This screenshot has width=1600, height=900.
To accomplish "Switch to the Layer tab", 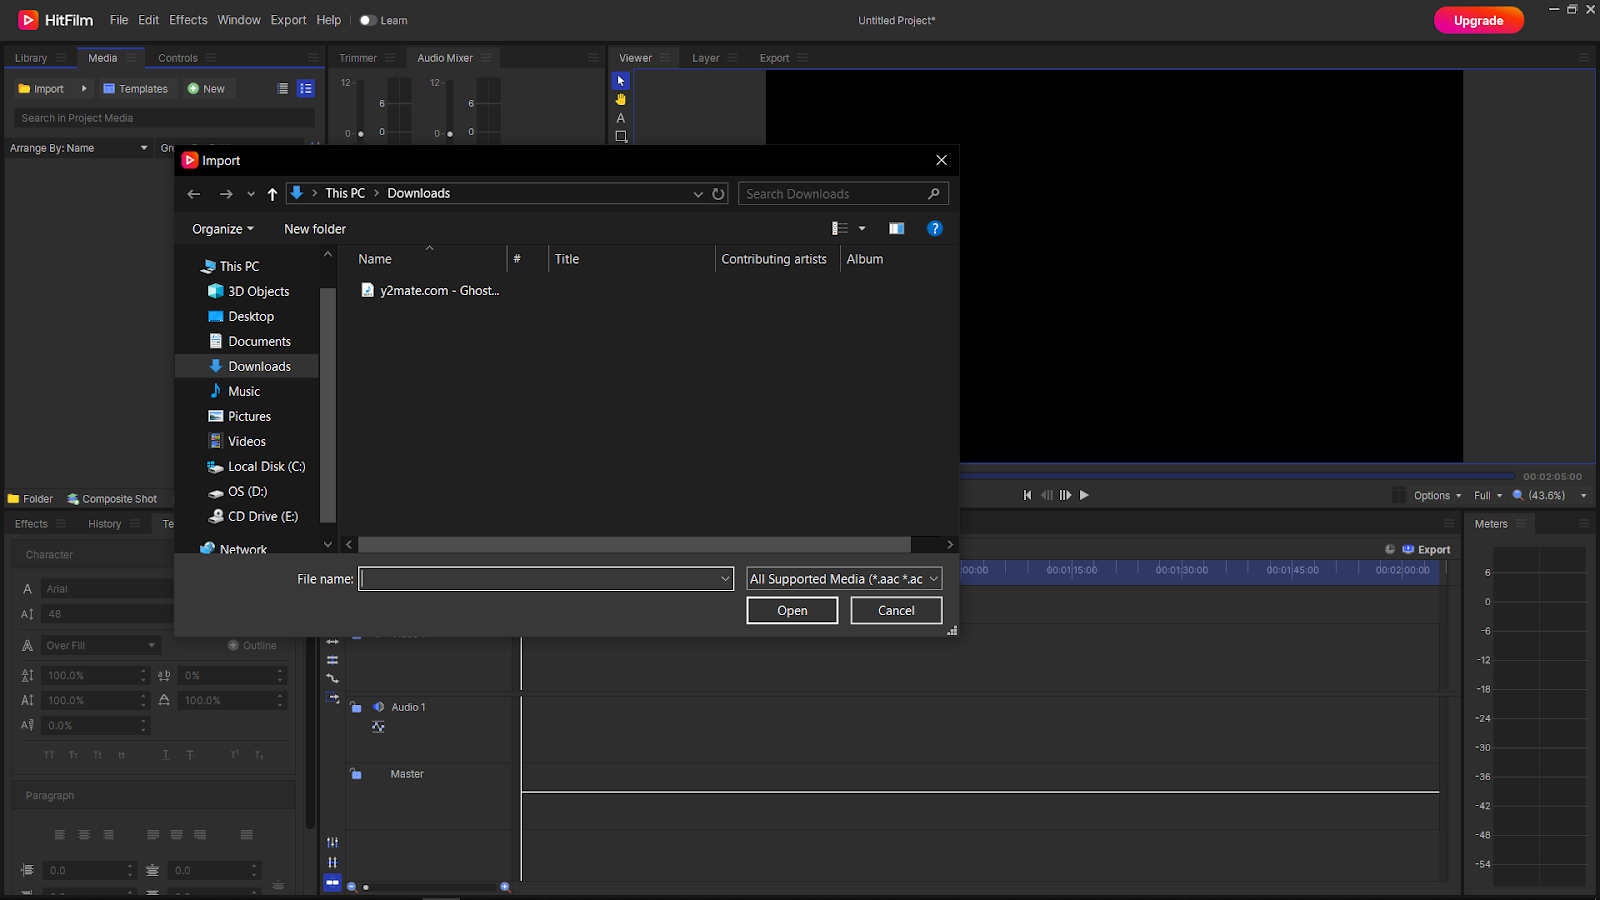I will pos(706,58).
